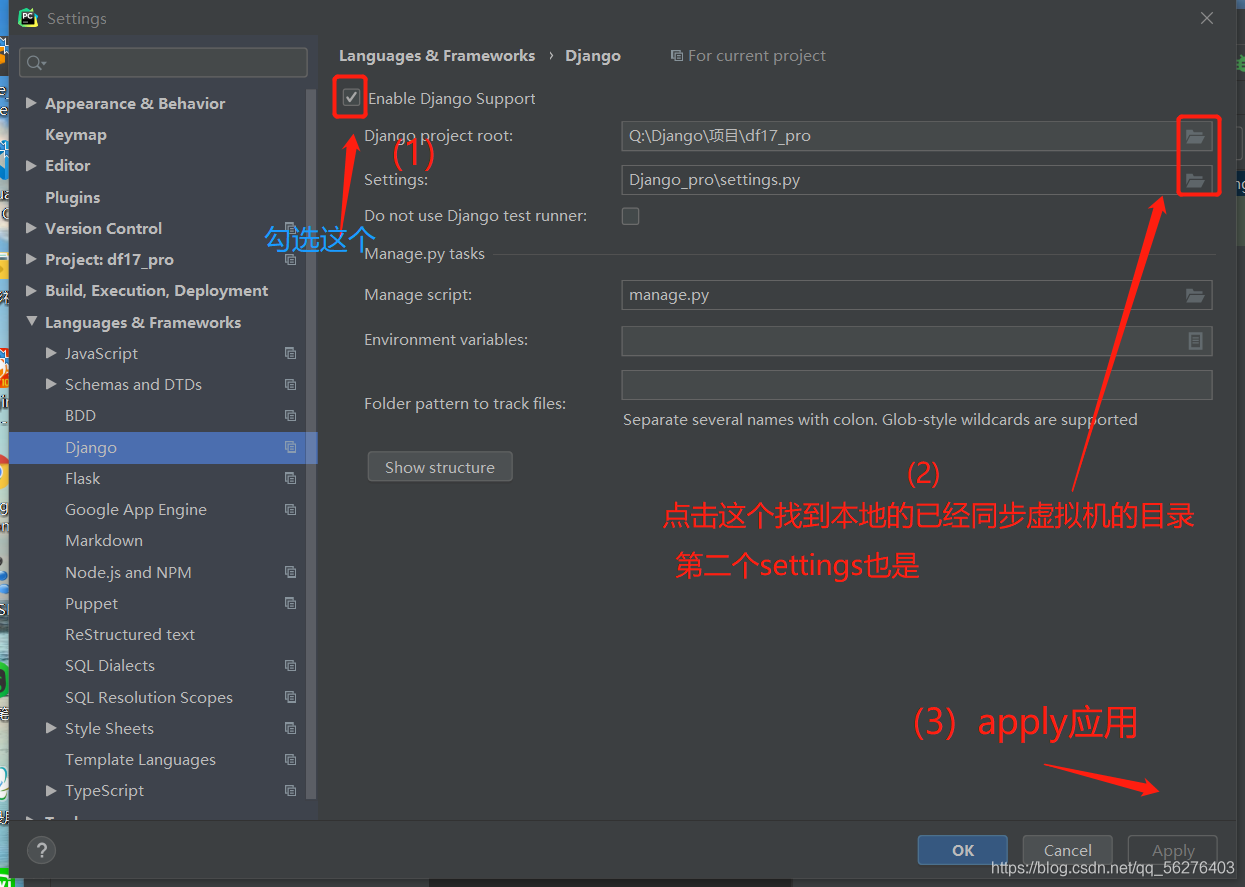This screenshot has width=1245, height=887.
Task: Click the project-level icon beside Django row
Action: [290, 448]
